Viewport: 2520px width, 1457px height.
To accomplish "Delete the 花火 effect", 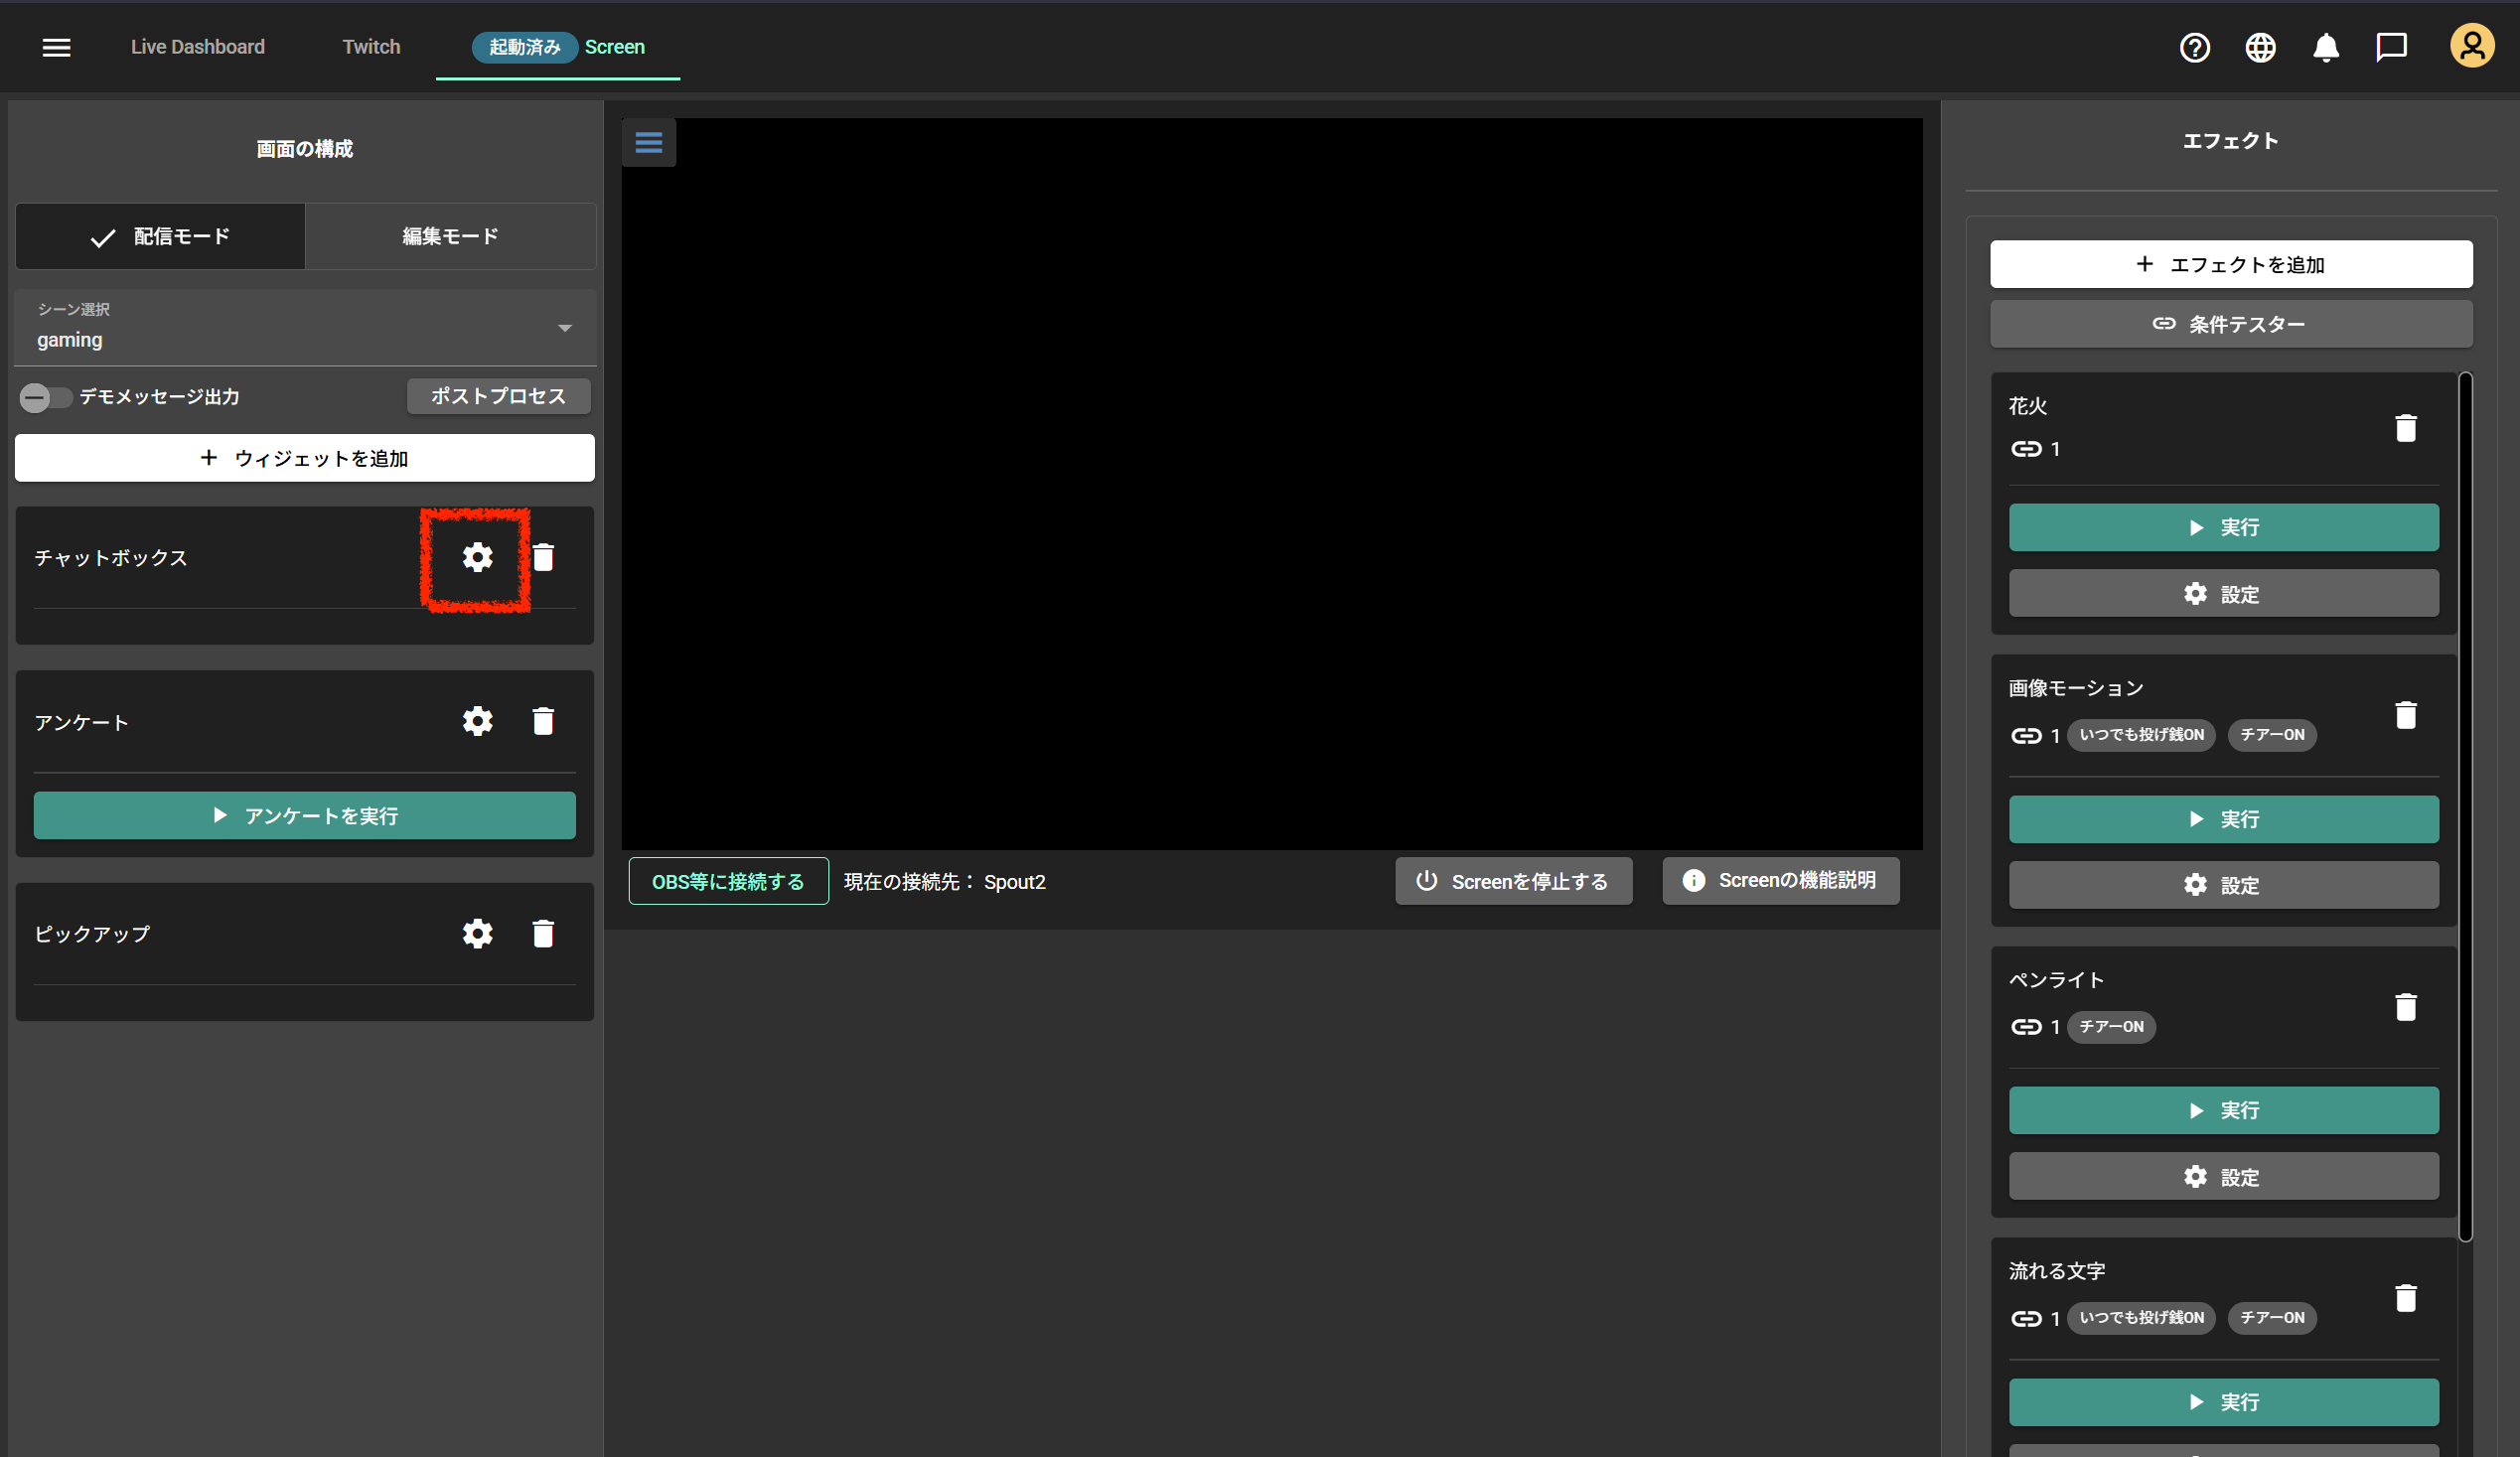I will point(2406,428).
